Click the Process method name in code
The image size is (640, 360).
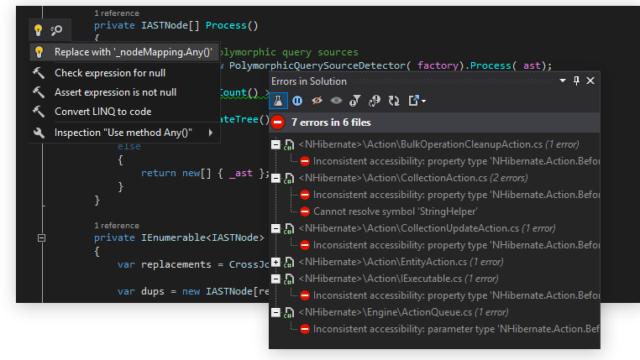click(226, 25)
